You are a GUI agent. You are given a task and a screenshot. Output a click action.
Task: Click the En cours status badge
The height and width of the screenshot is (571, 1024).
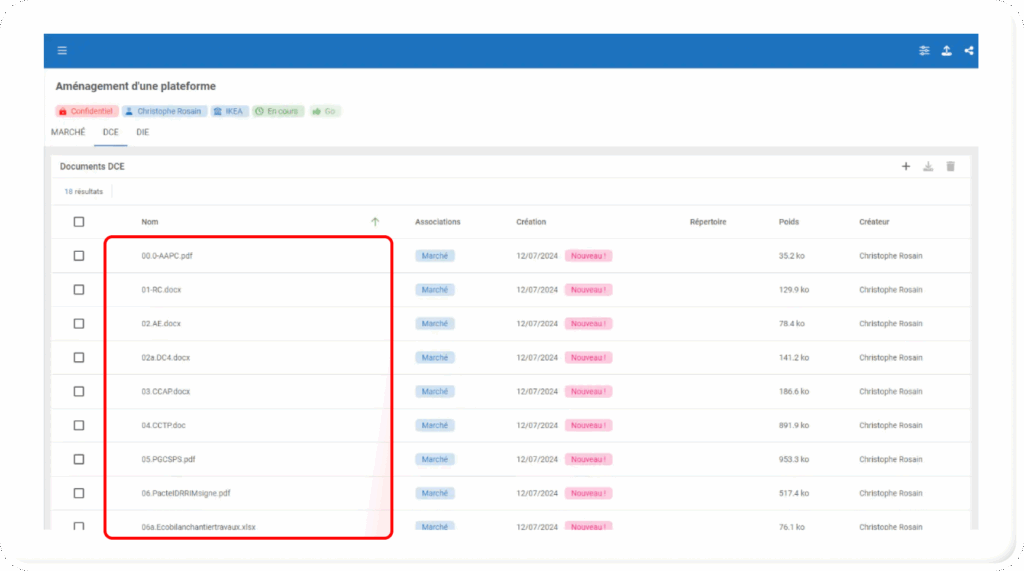pyautogui.click(x=277, y=111)
